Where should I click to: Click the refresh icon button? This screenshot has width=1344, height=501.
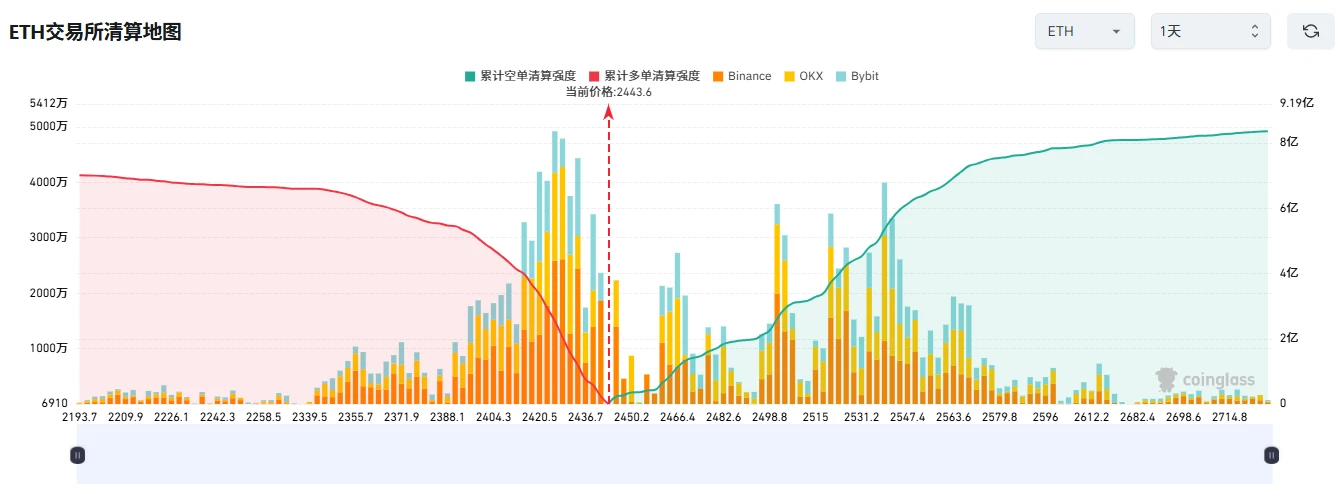1311,31
